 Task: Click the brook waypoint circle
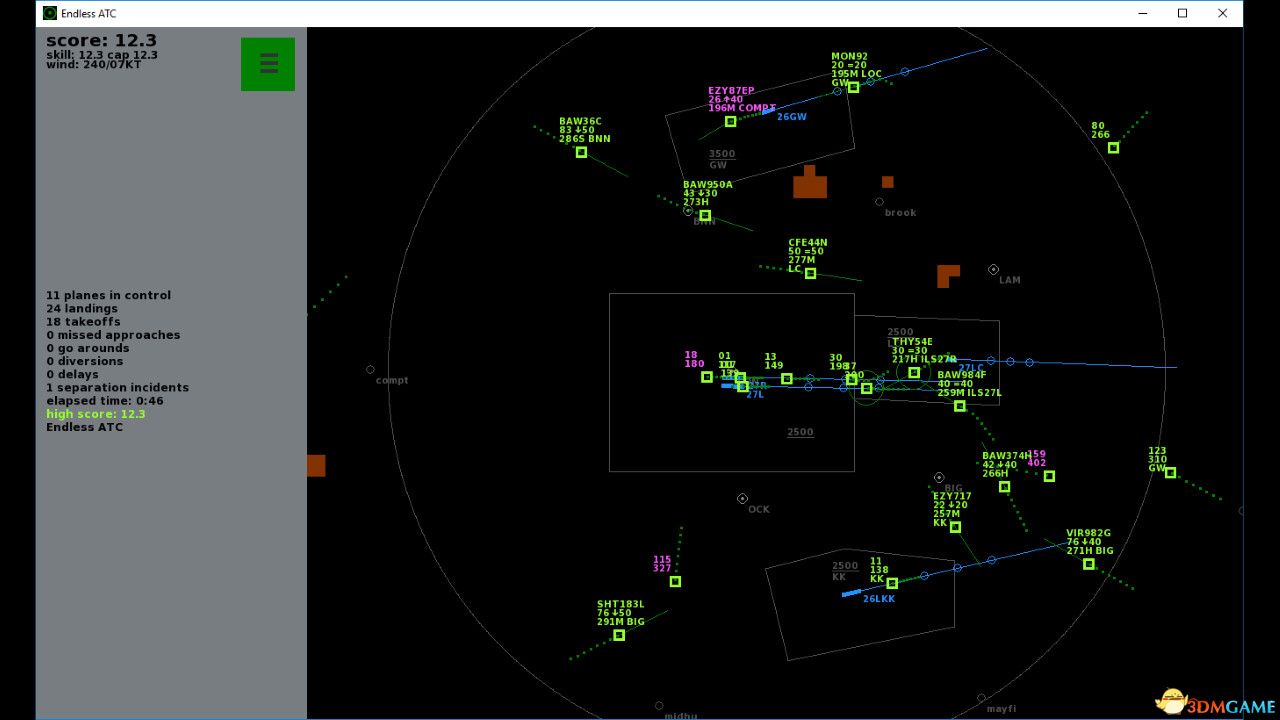pos(879,202)
